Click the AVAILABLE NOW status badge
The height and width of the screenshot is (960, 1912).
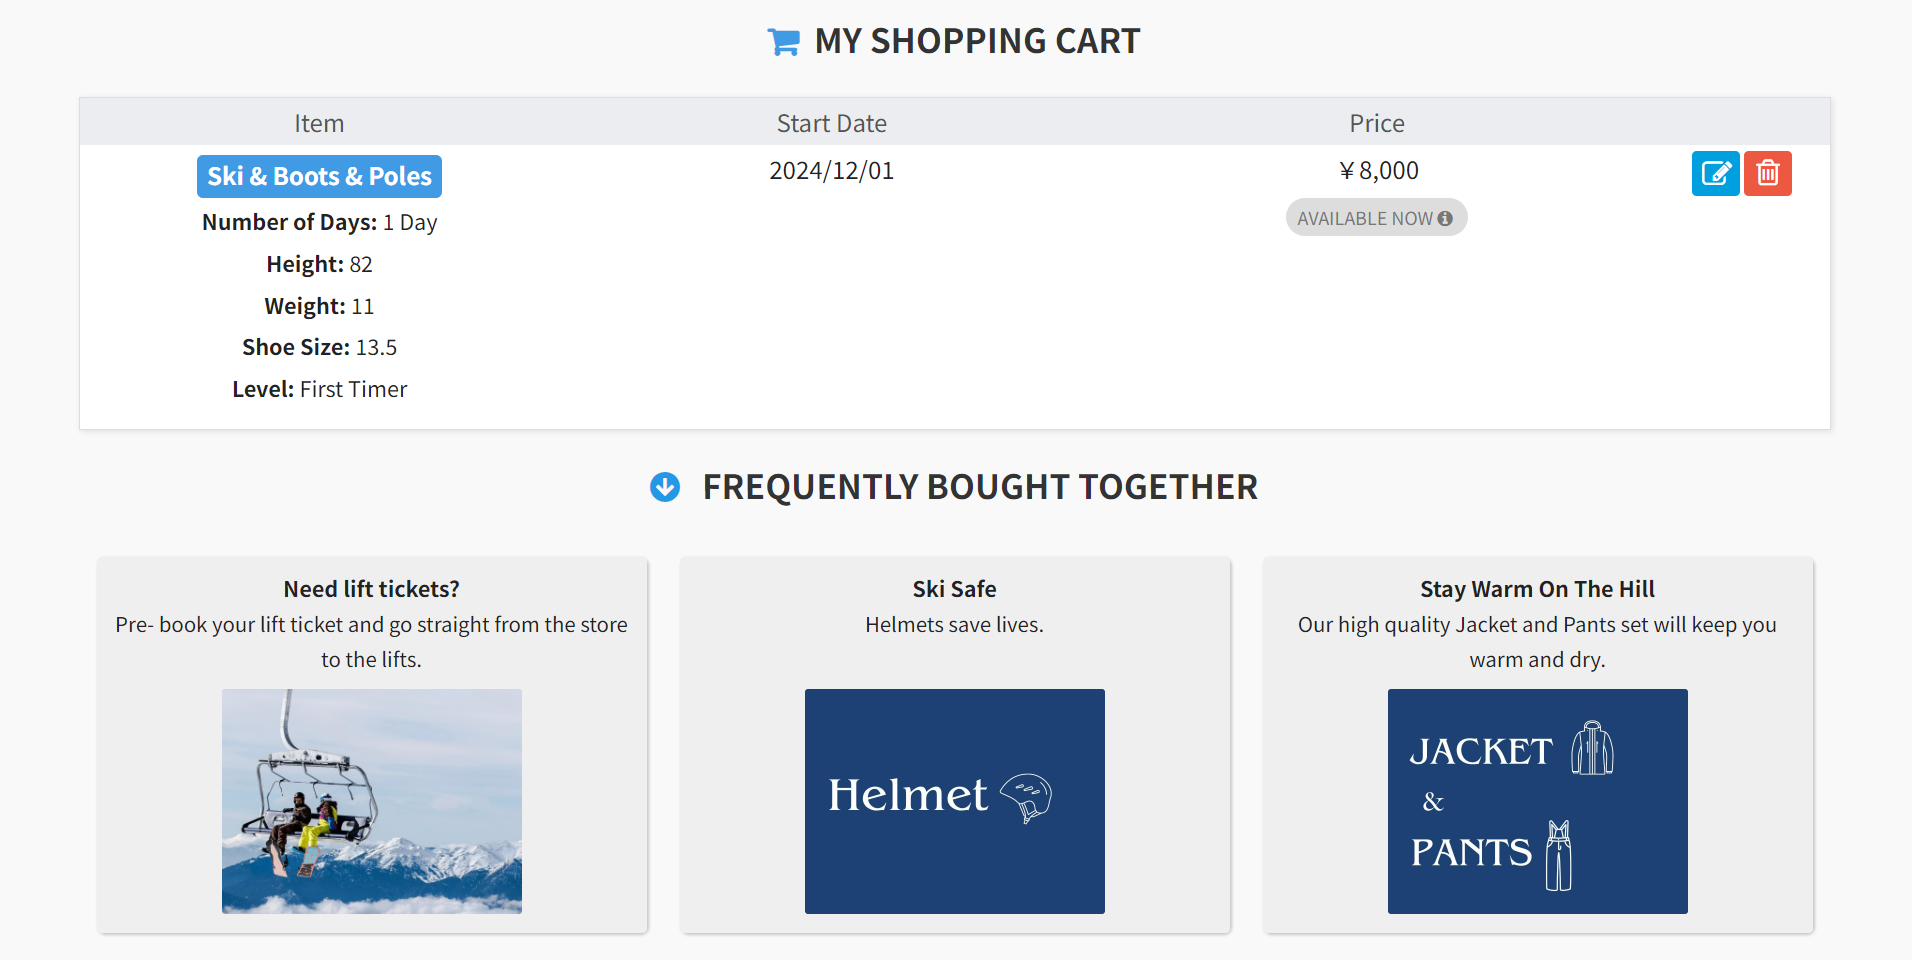1376,217
